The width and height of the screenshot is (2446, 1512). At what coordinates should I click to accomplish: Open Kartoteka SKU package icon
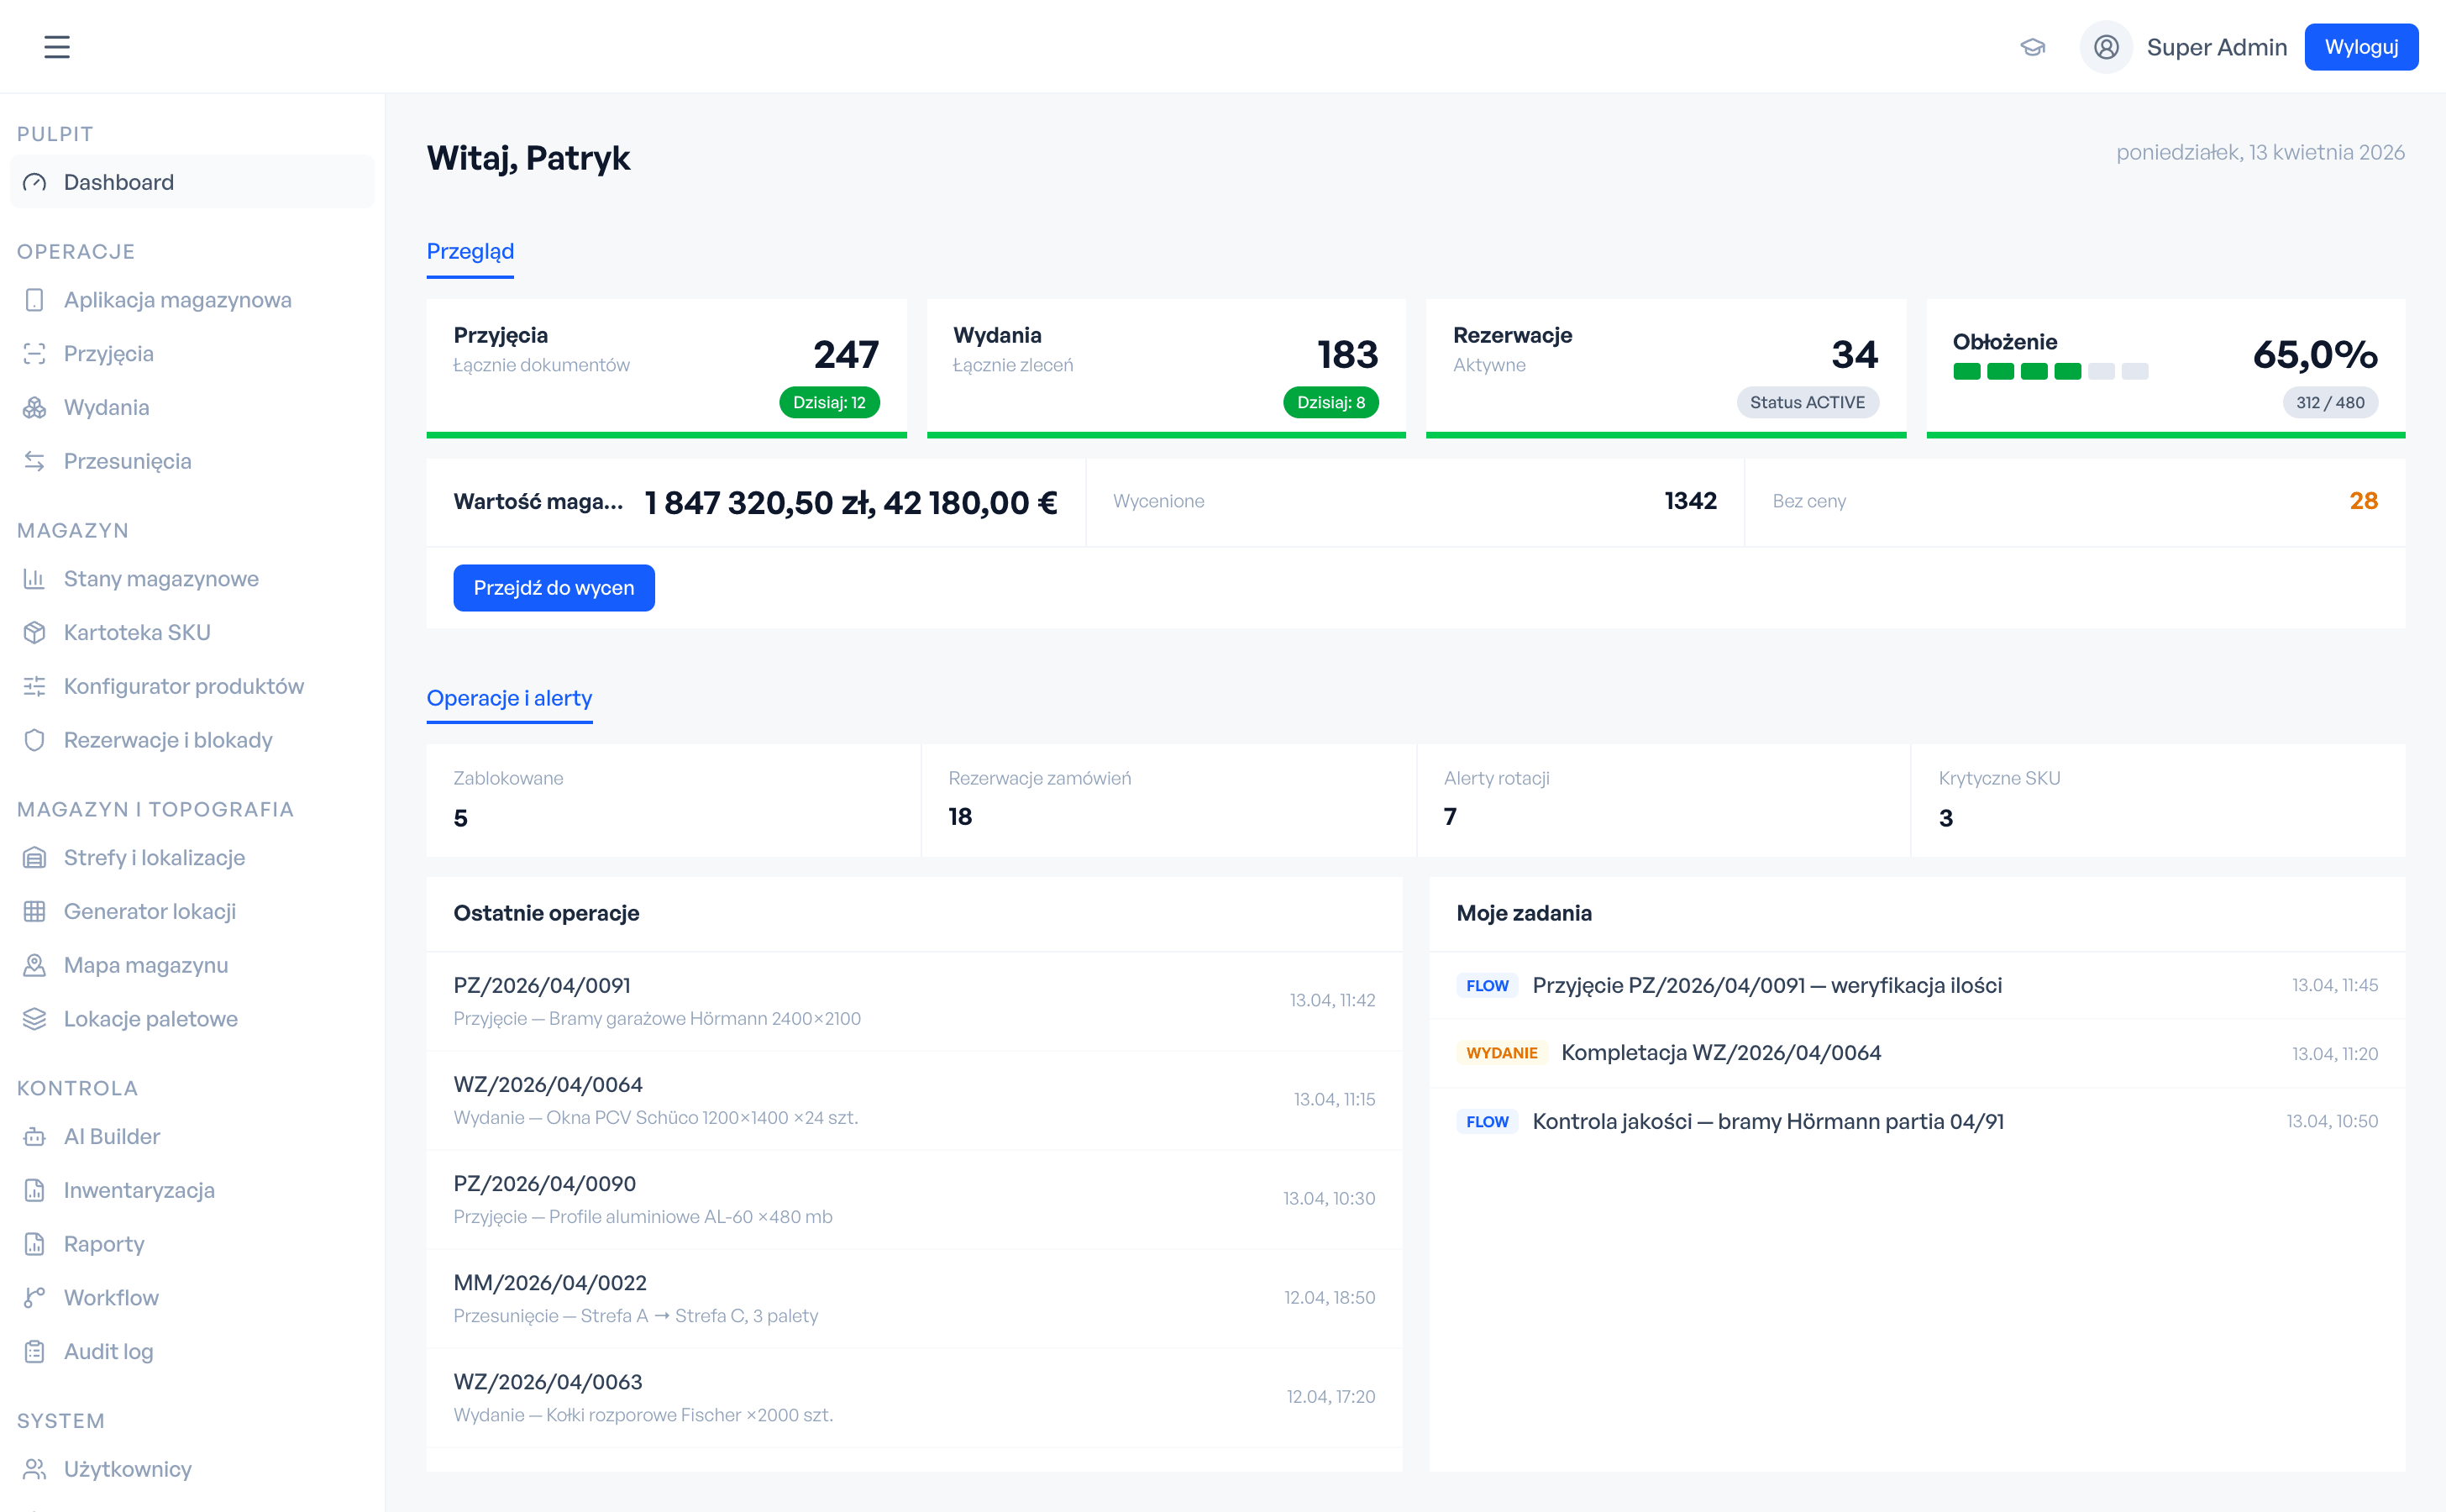(35, 632)
